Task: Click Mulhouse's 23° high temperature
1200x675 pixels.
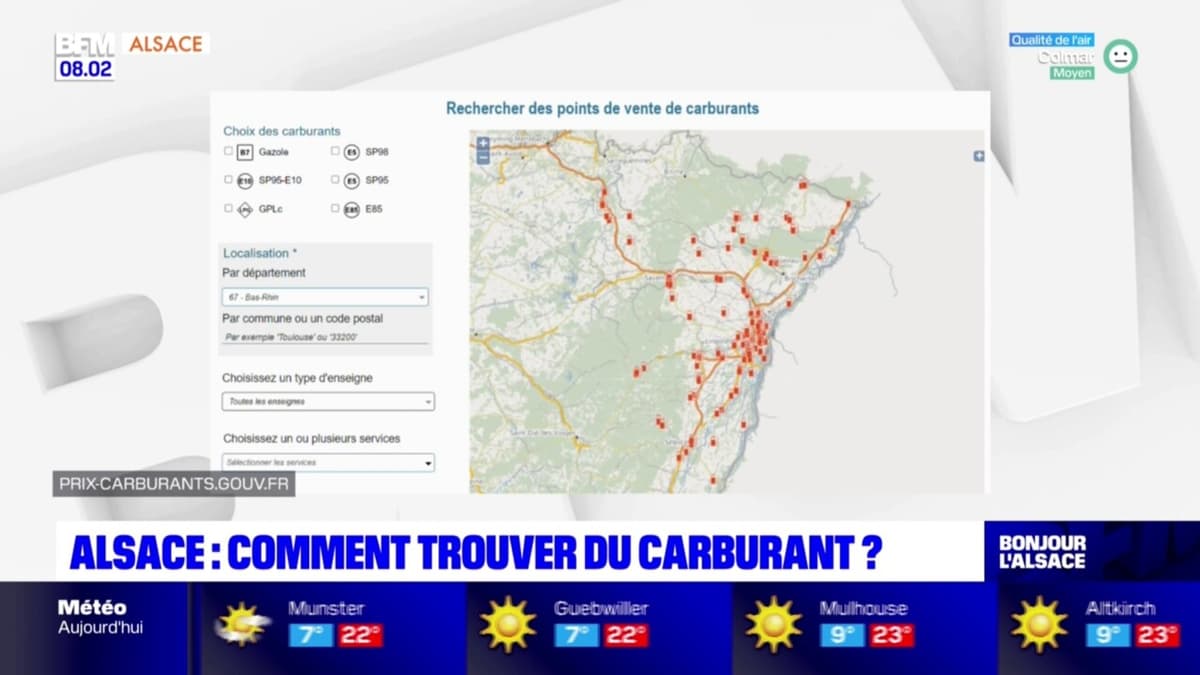Action: coord(891,636)
